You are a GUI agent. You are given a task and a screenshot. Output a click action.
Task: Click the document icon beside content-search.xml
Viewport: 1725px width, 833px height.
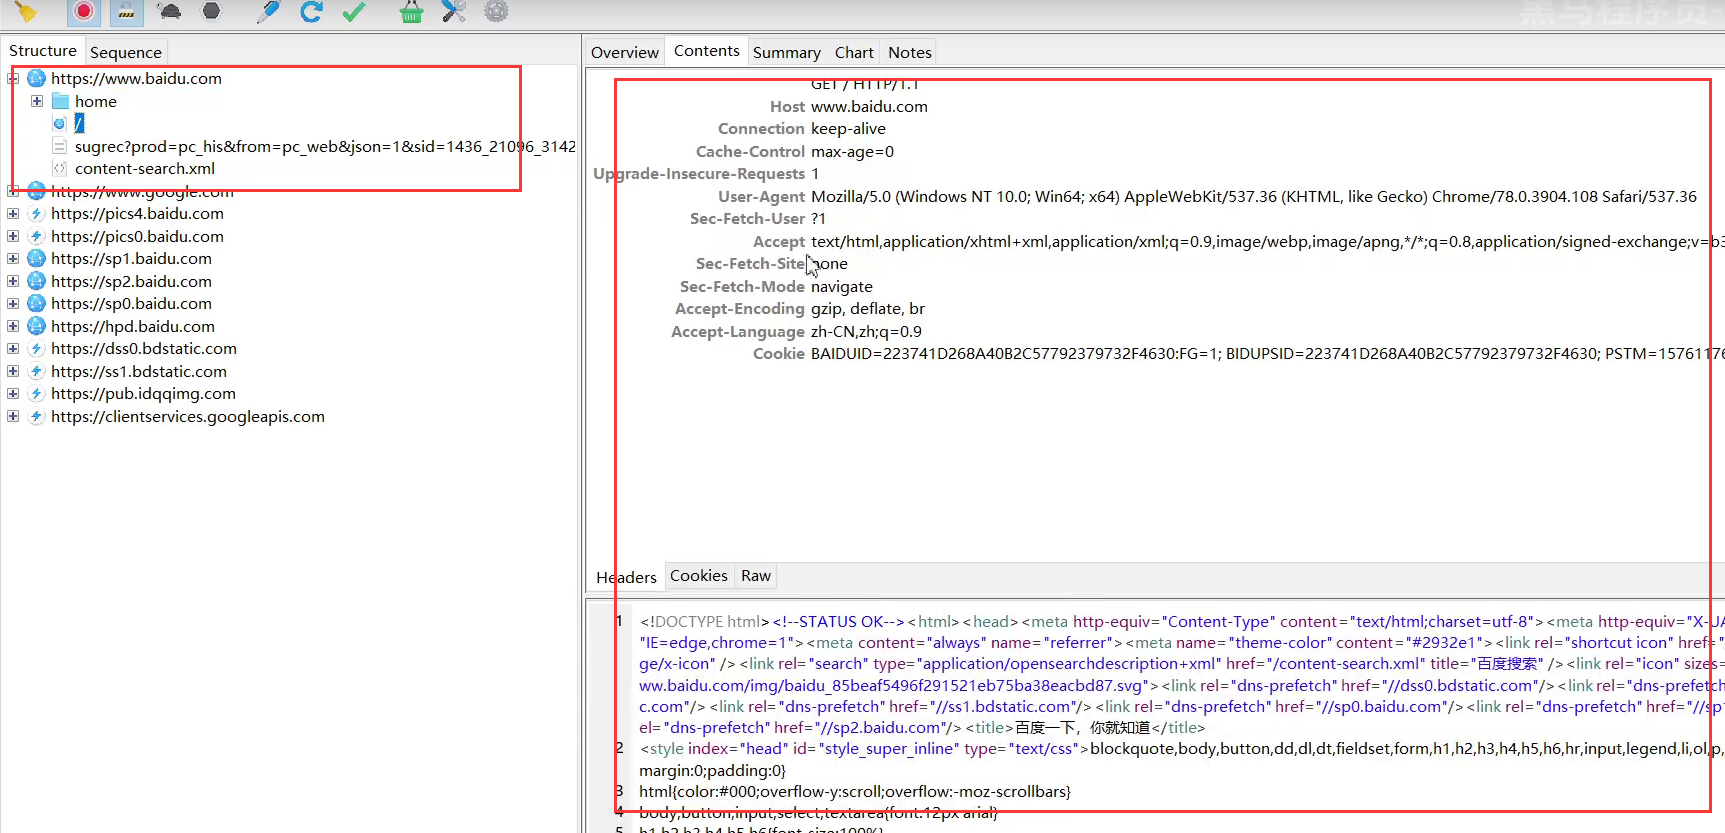(60, 168)
